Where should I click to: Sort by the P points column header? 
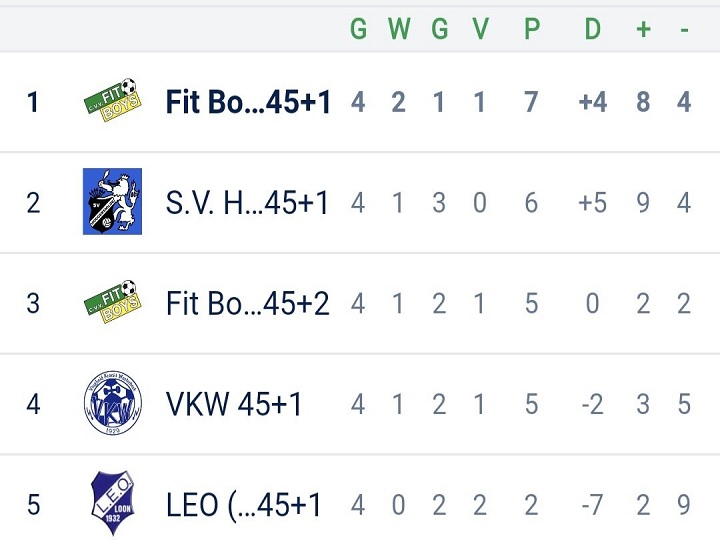pyautogui.click(x=531, y=29)
